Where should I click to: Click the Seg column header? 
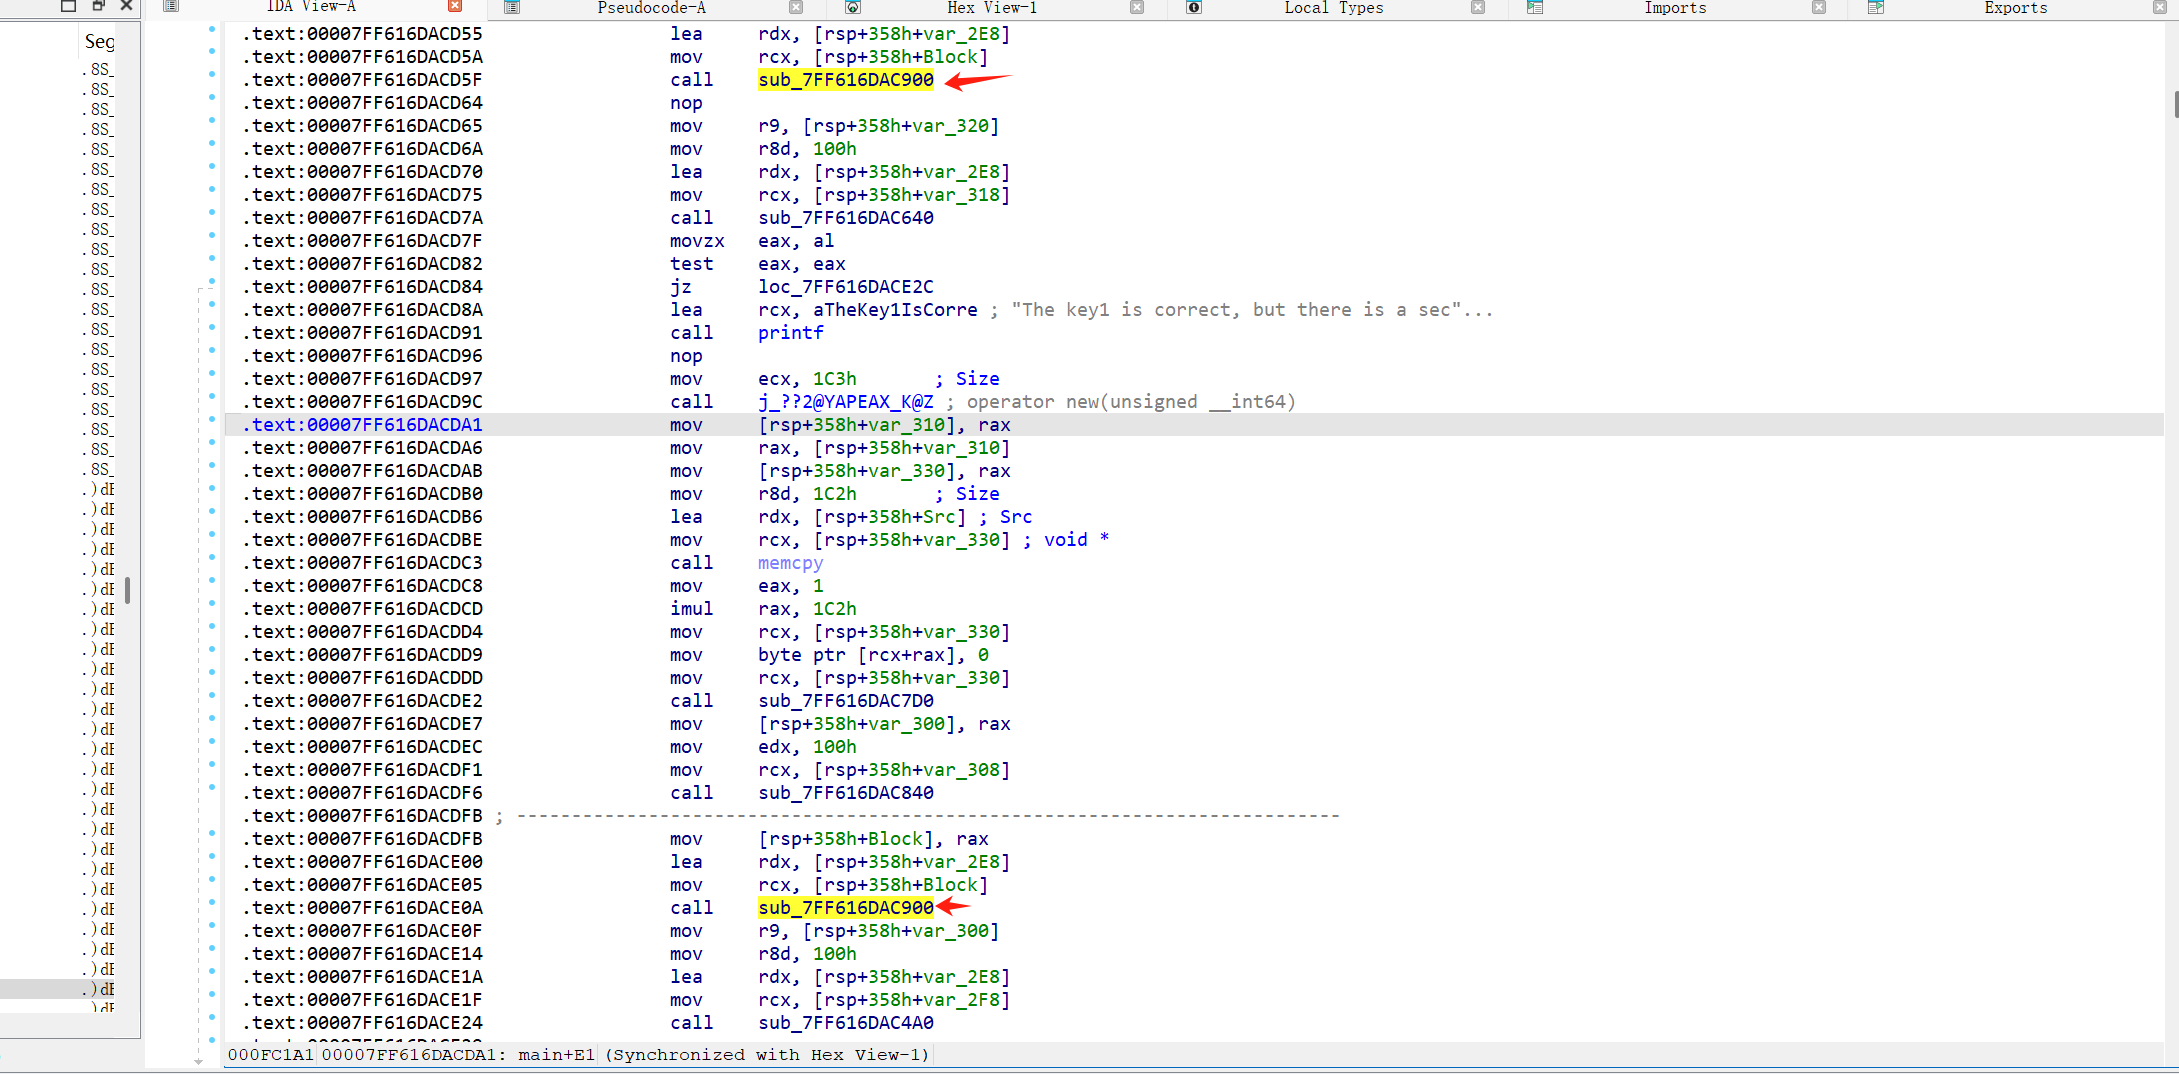99,41
